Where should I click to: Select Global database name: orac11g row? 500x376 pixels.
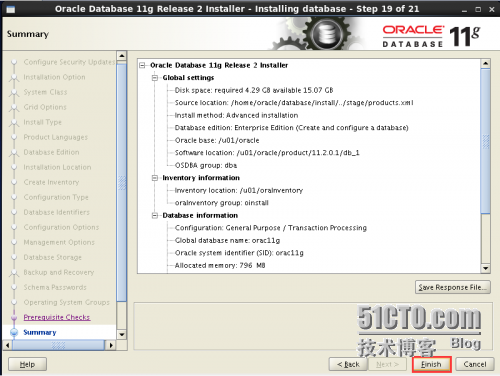[x=227, y=240]
